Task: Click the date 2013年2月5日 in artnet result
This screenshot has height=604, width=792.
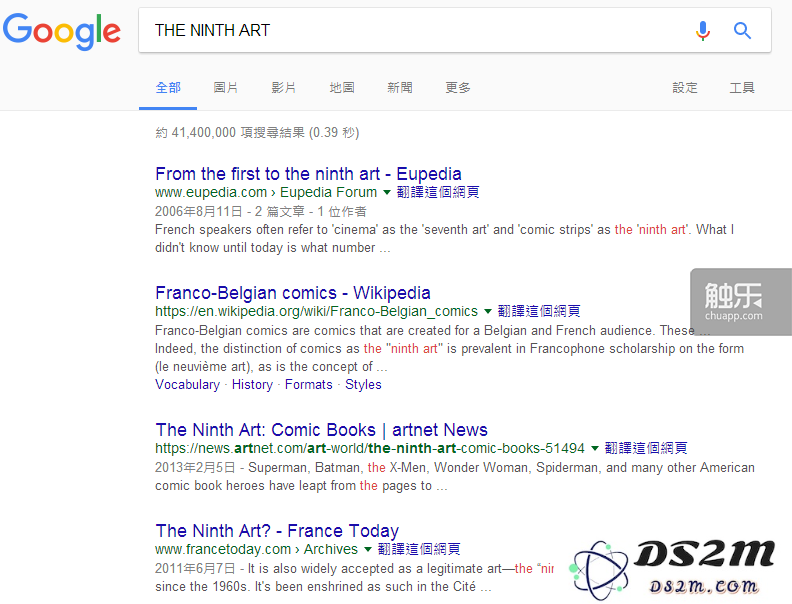Action: tap(195, 468)
